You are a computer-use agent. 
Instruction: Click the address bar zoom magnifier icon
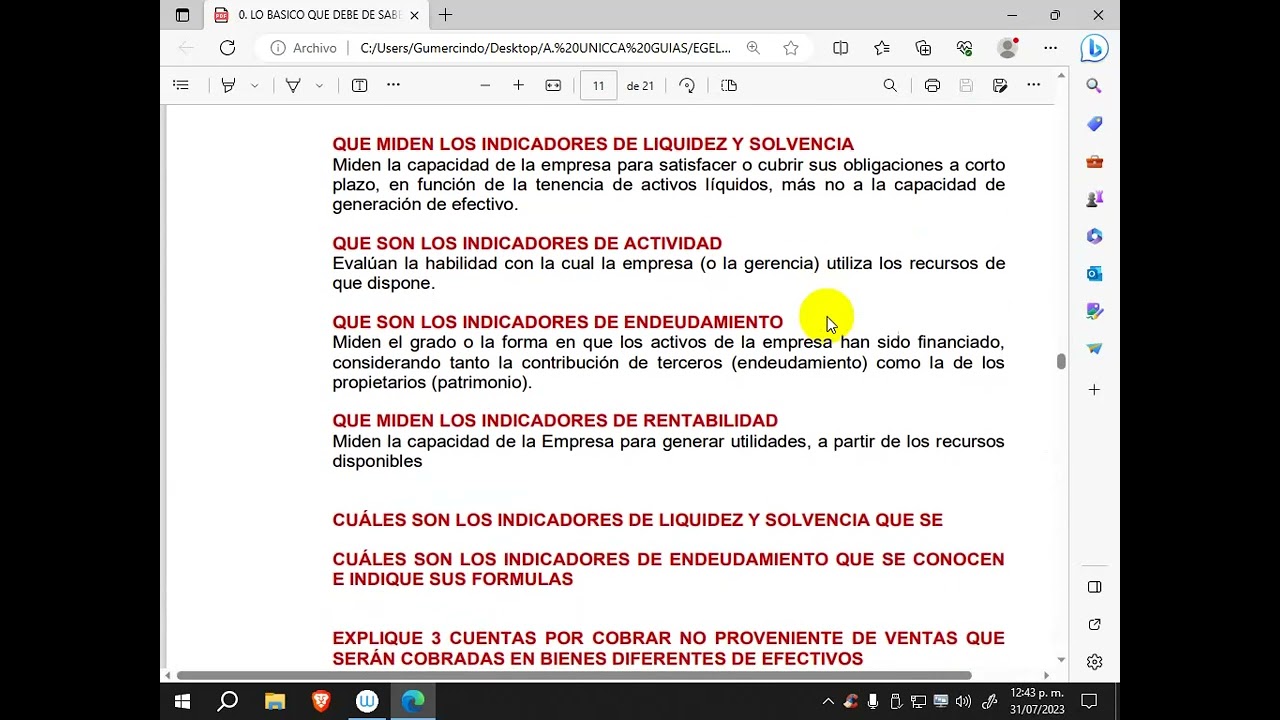click(753, 48)
